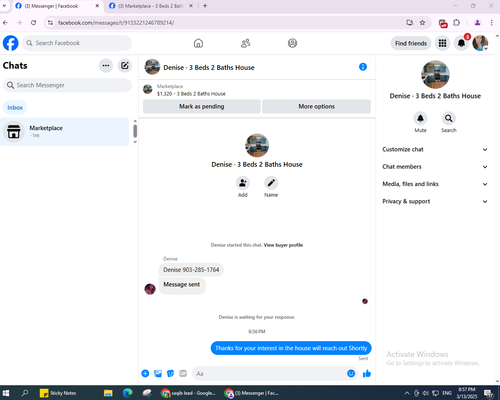This screenshot has height=400, width=500.
Task: Open Microsoft Edge from taskbar
Action: 127,393
